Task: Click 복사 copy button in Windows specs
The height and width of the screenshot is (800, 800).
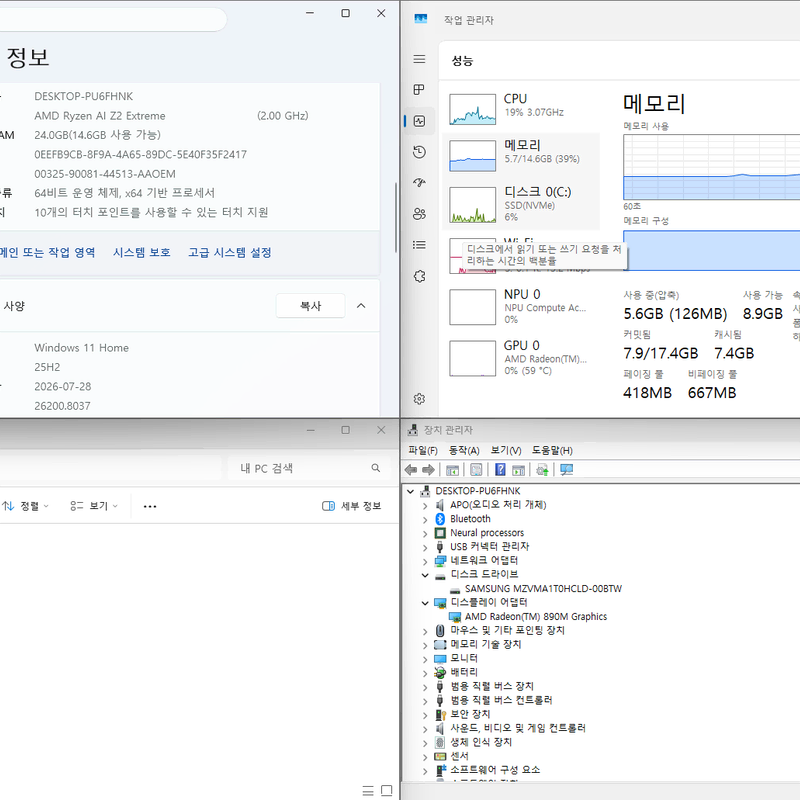Action: (x=310, y=306)
